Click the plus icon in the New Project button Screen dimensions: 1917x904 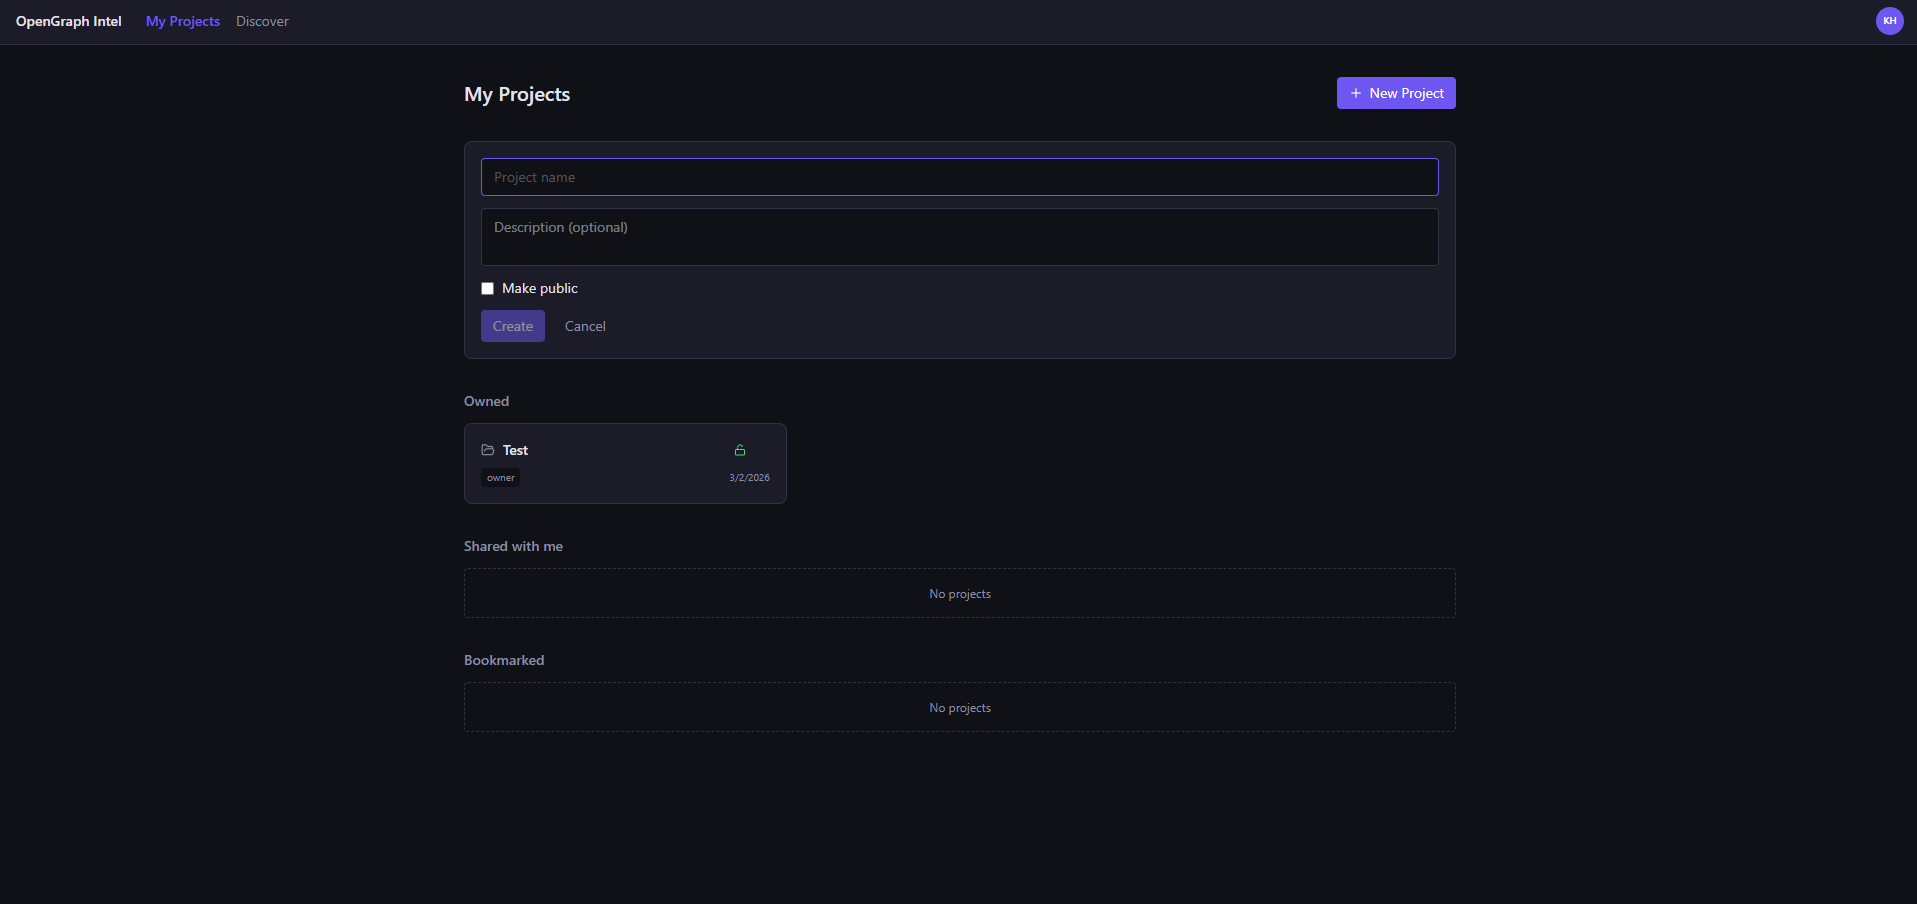[1356, 93]
